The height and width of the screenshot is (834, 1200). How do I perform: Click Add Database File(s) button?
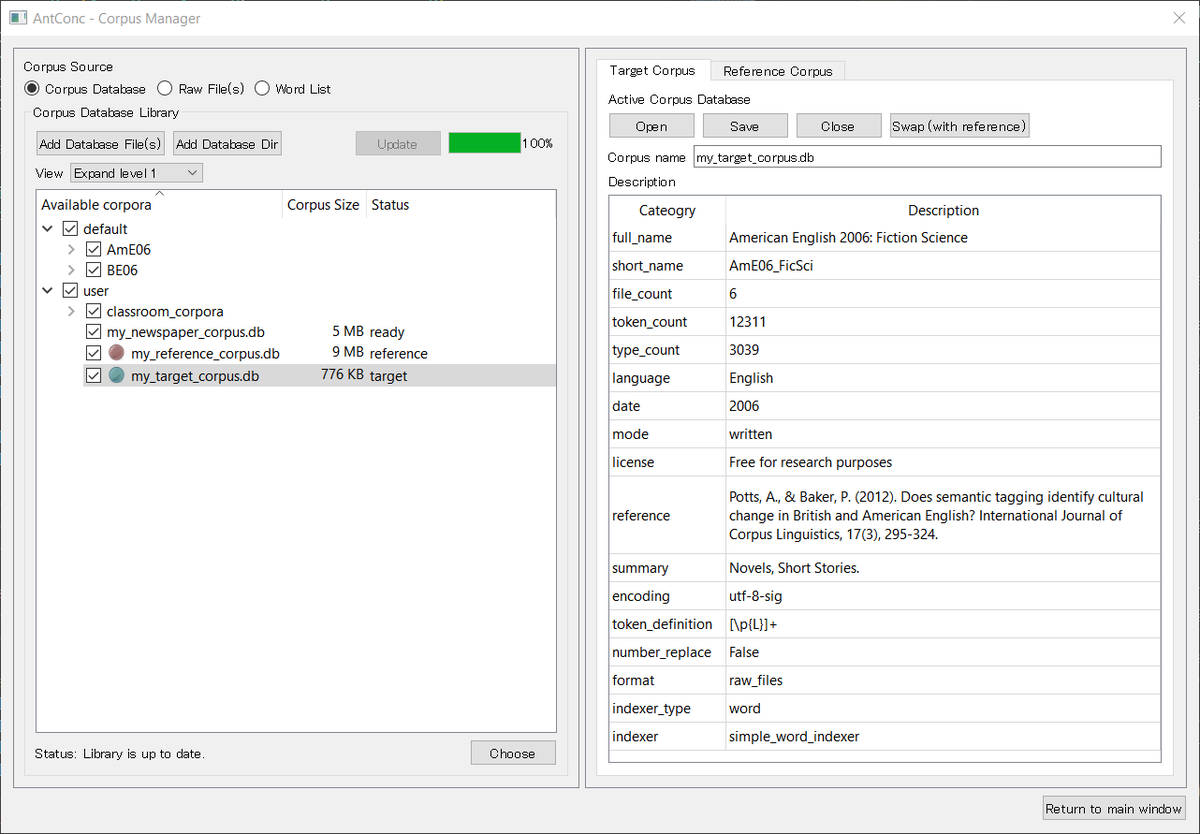pyautogui.click(x=101, y=144)
